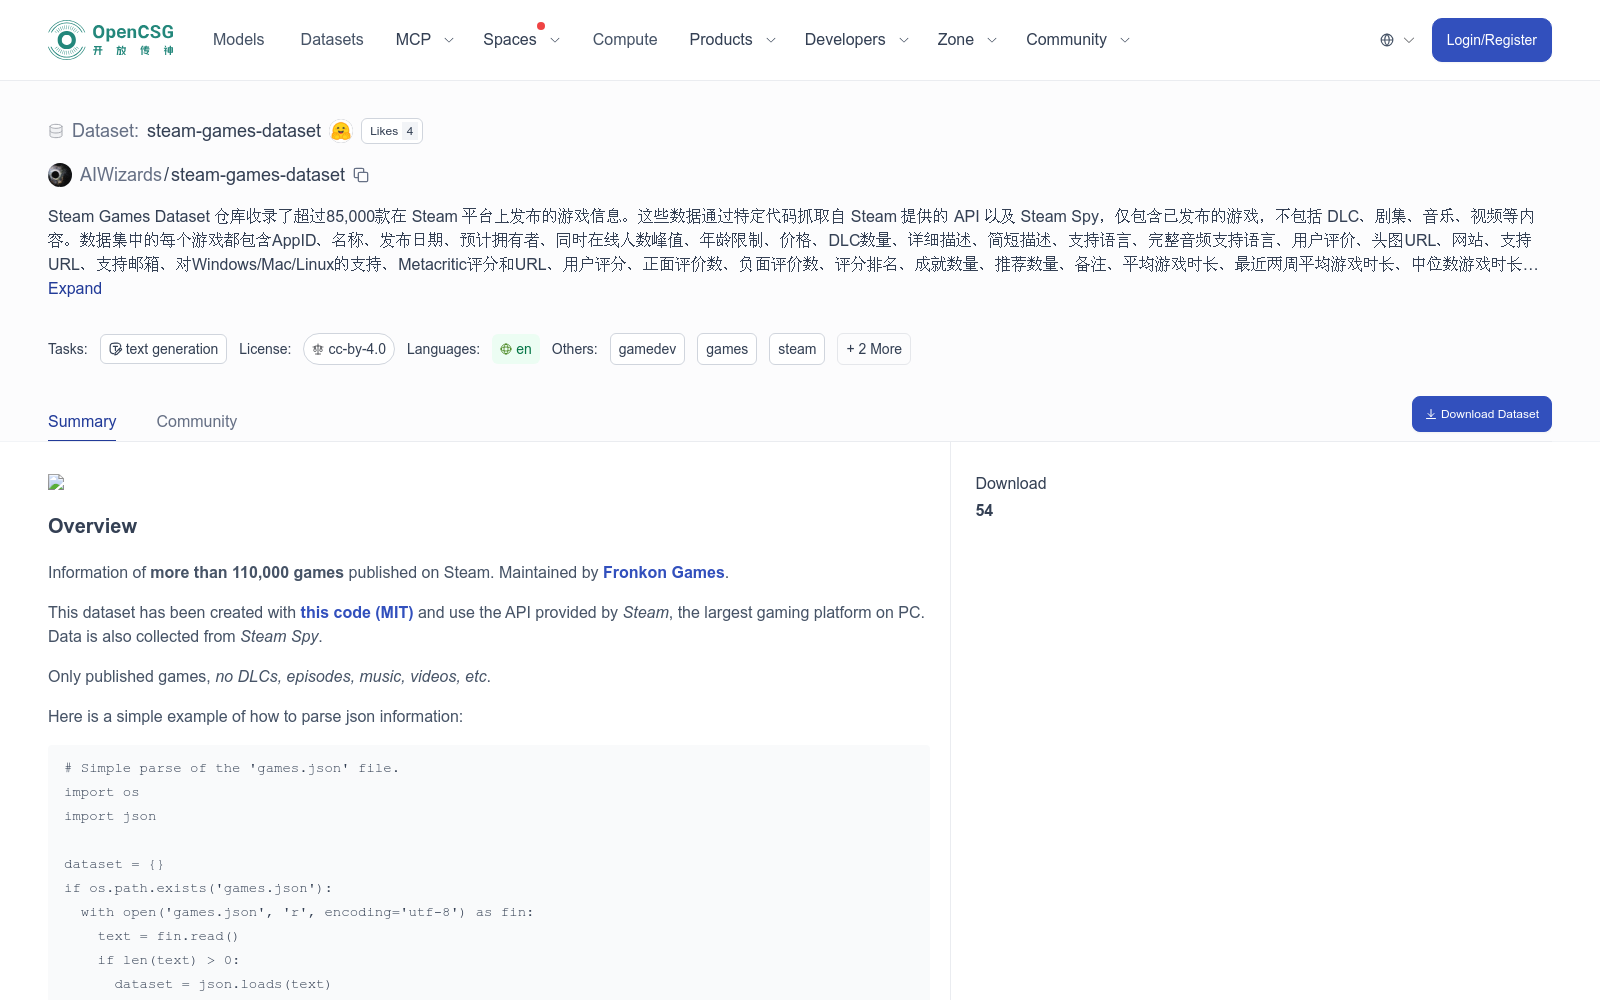Expand the full dataset description

[75, 288]
